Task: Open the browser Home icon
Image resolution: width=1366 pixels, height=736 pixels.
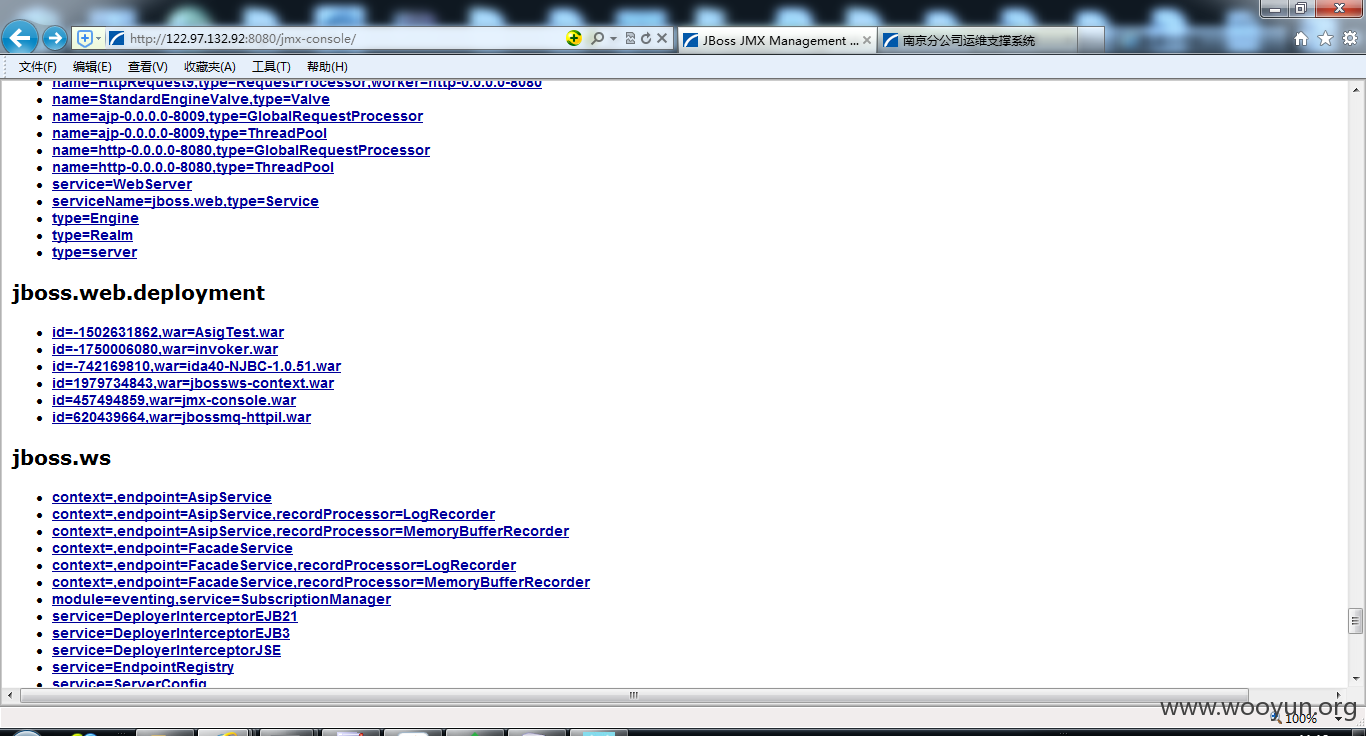Action: point(1301,39)
